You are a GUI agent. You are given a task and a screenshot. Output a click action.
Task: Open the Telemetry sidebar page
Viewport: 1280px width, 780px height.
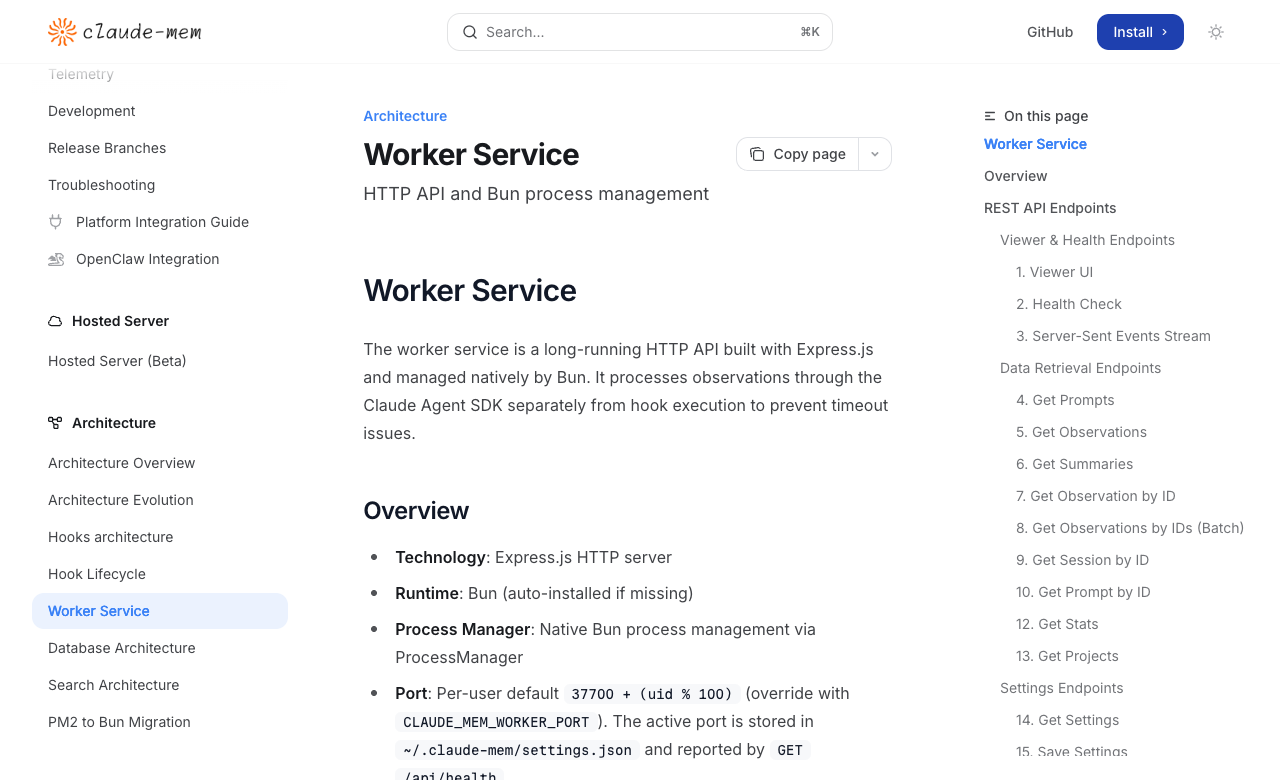pyautogui.click(x=81, y=74)
